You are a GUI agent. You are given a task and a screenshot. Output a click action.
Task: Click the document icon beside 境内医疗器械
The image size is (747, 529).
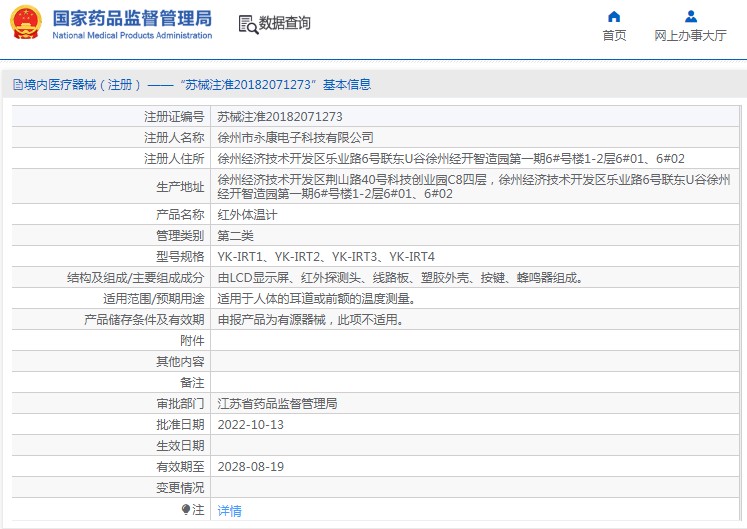point(18,85)
